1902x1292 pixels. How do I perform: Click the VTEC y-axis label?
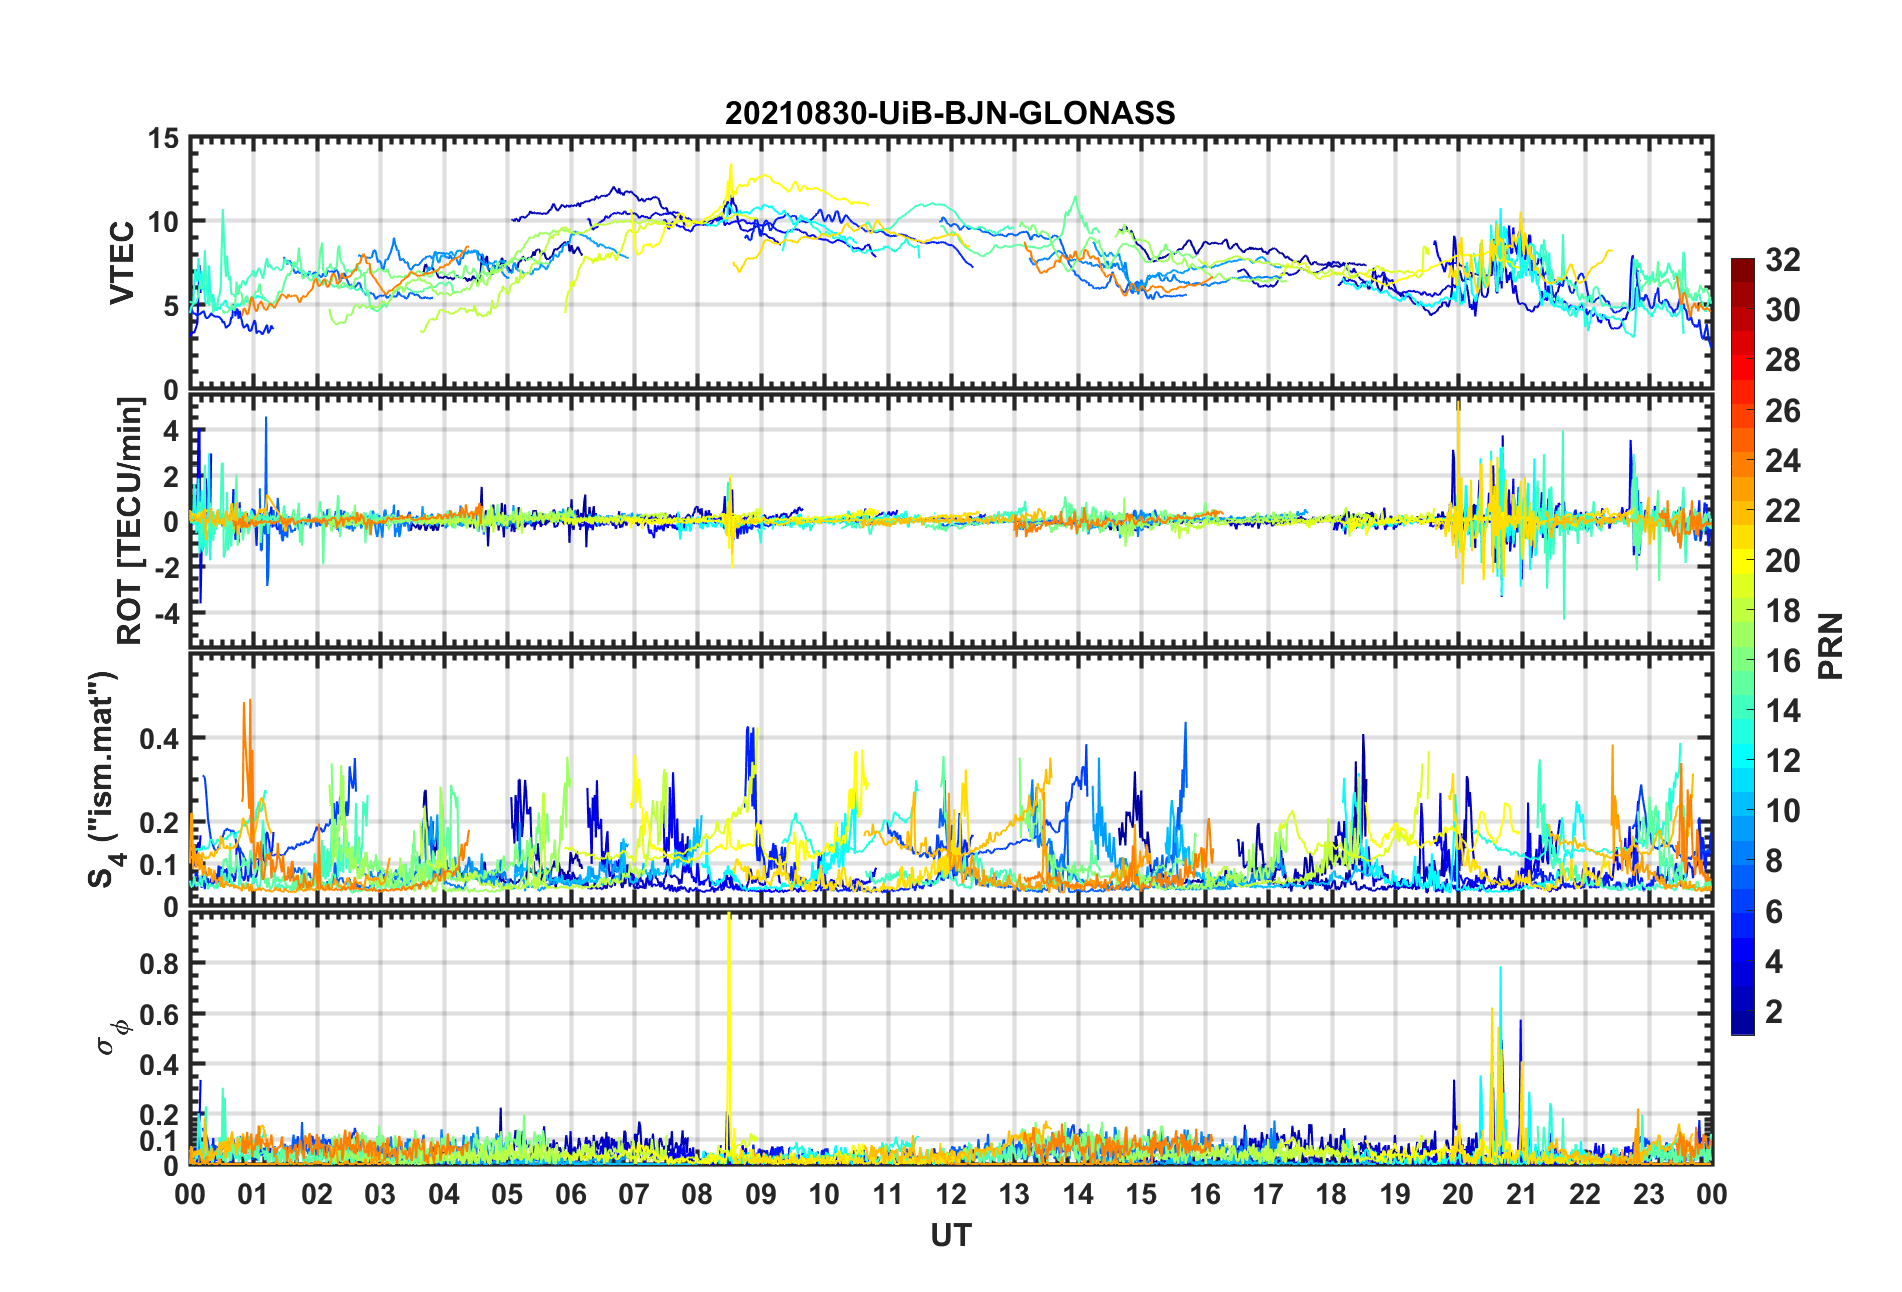pyautogui.click(x=122, y=263)
